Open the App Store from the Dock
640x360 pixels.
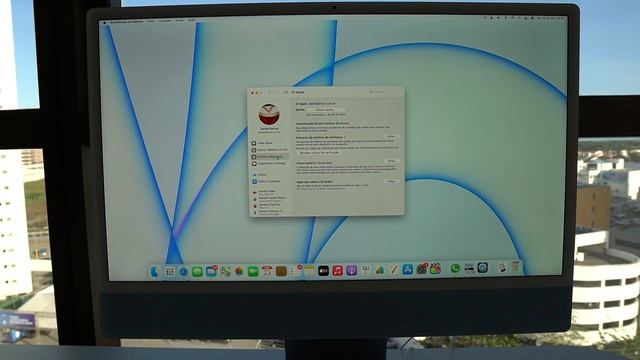tap(407, 269)
